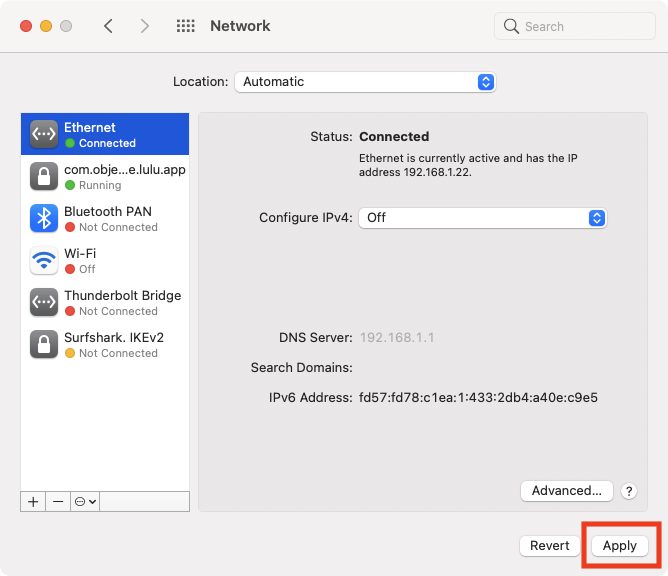Select the Surfshark IKEv2 lock icon

[44, 344]
